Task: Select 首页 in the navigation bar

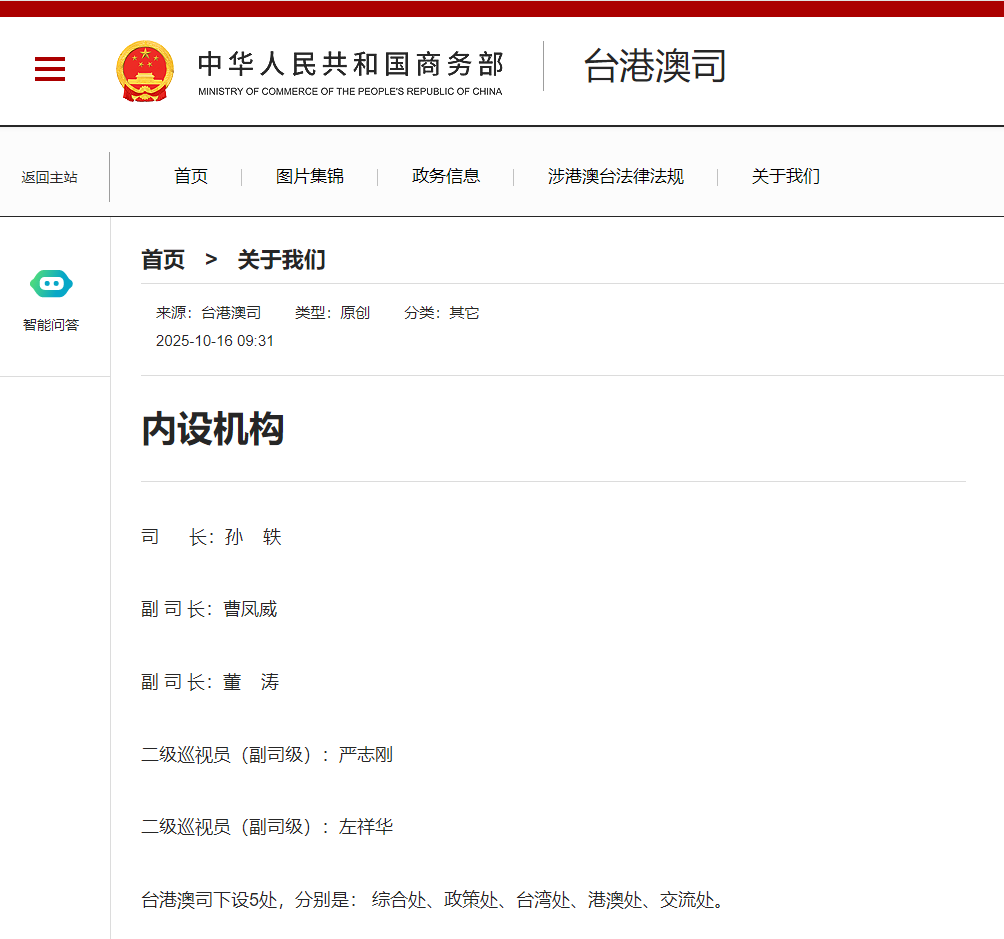Action: 191,176
